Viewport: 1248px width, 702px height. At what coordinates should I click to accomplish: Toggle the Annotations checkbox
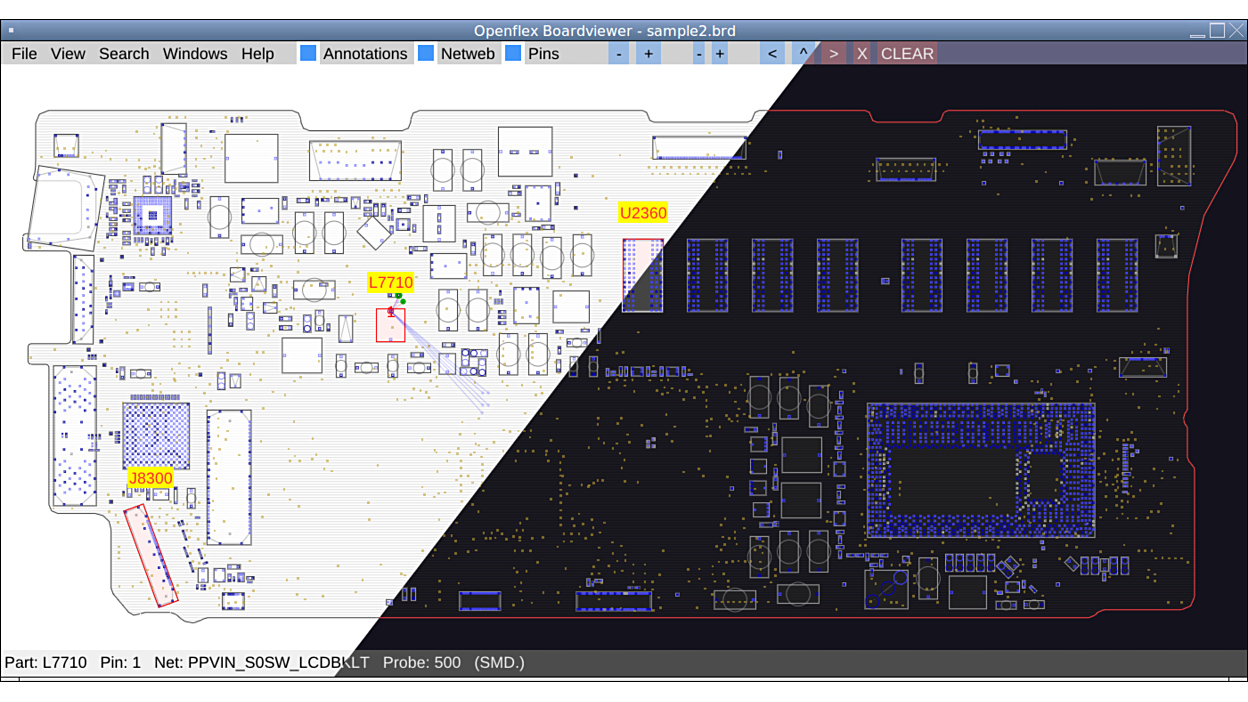tap(309, 54)
